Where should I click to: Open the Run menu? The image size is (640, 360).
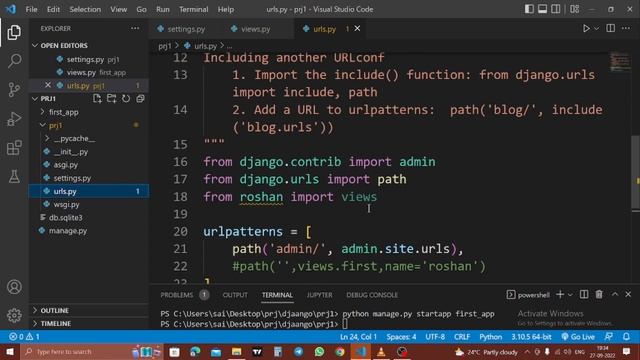coord(163,9)
